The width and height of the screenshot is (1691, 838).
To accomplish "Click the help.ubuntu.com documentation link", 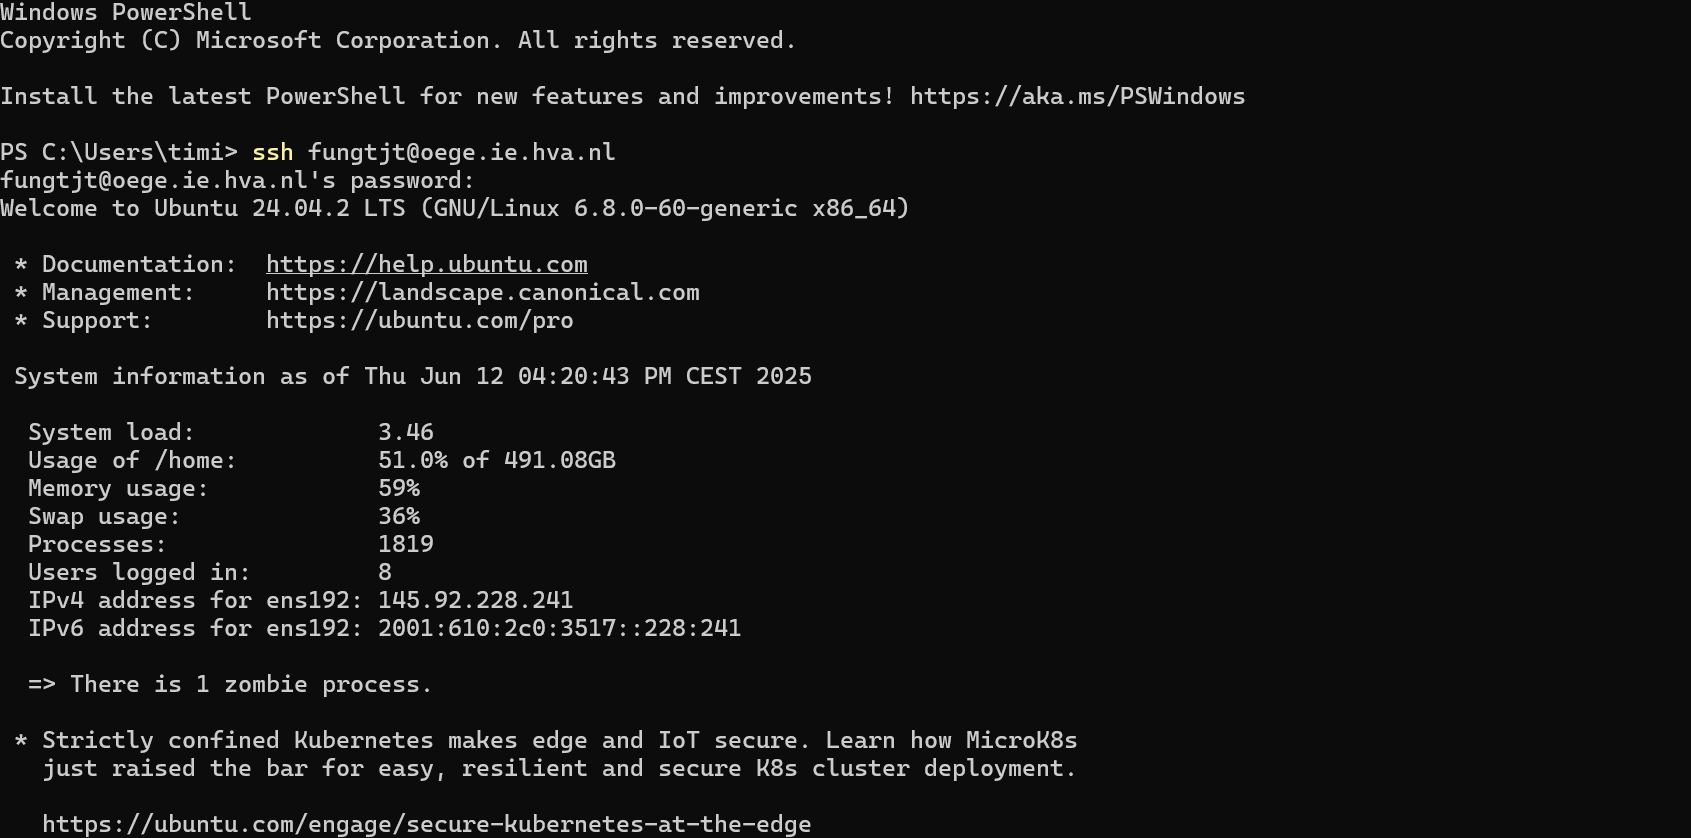I will click(426, 265).
